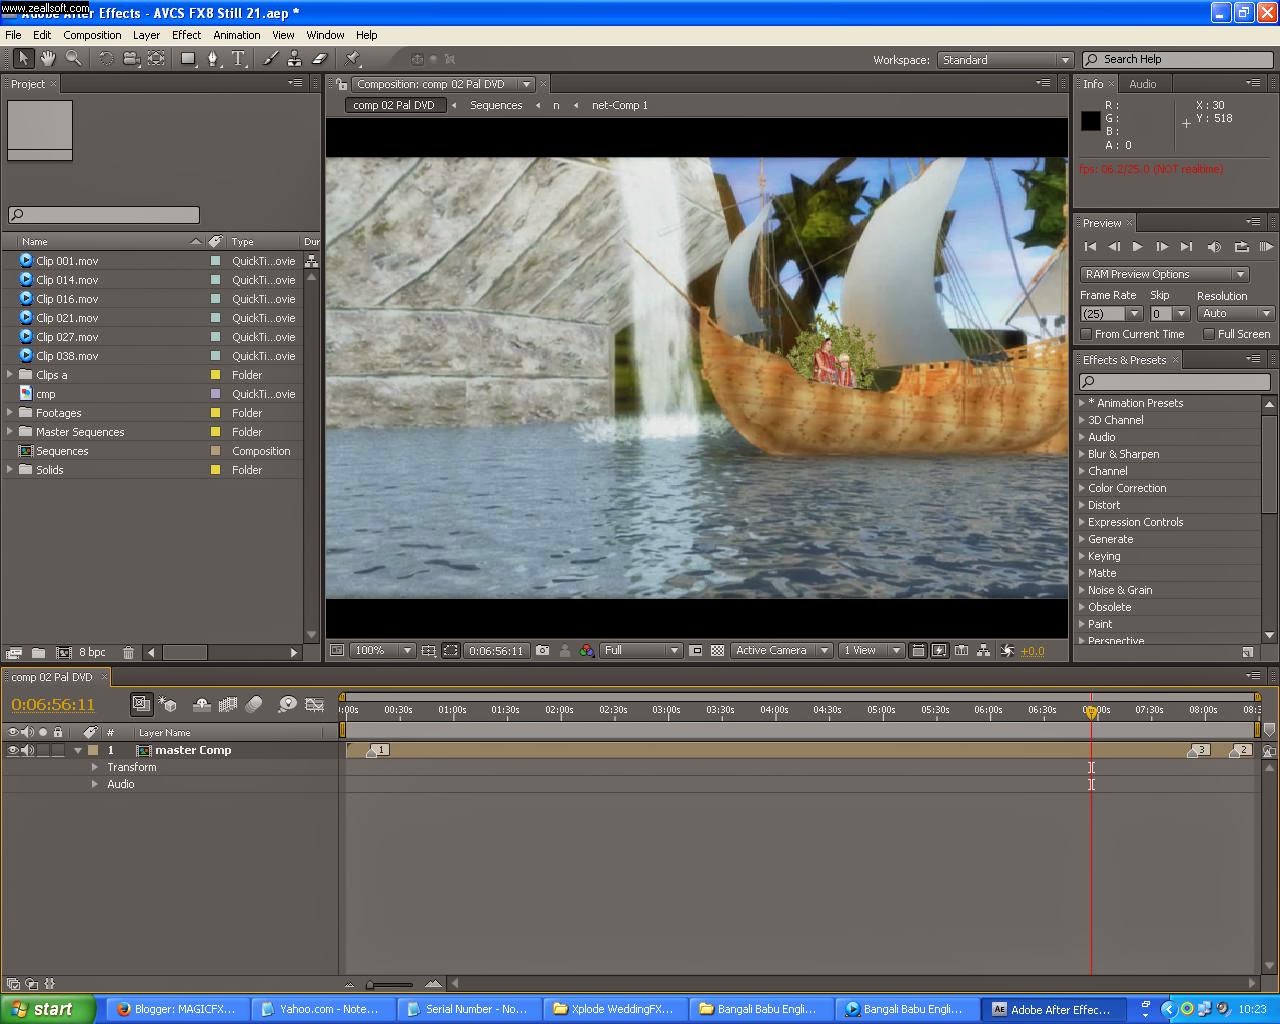Click the timeline zoom slider

click(390, 985)
